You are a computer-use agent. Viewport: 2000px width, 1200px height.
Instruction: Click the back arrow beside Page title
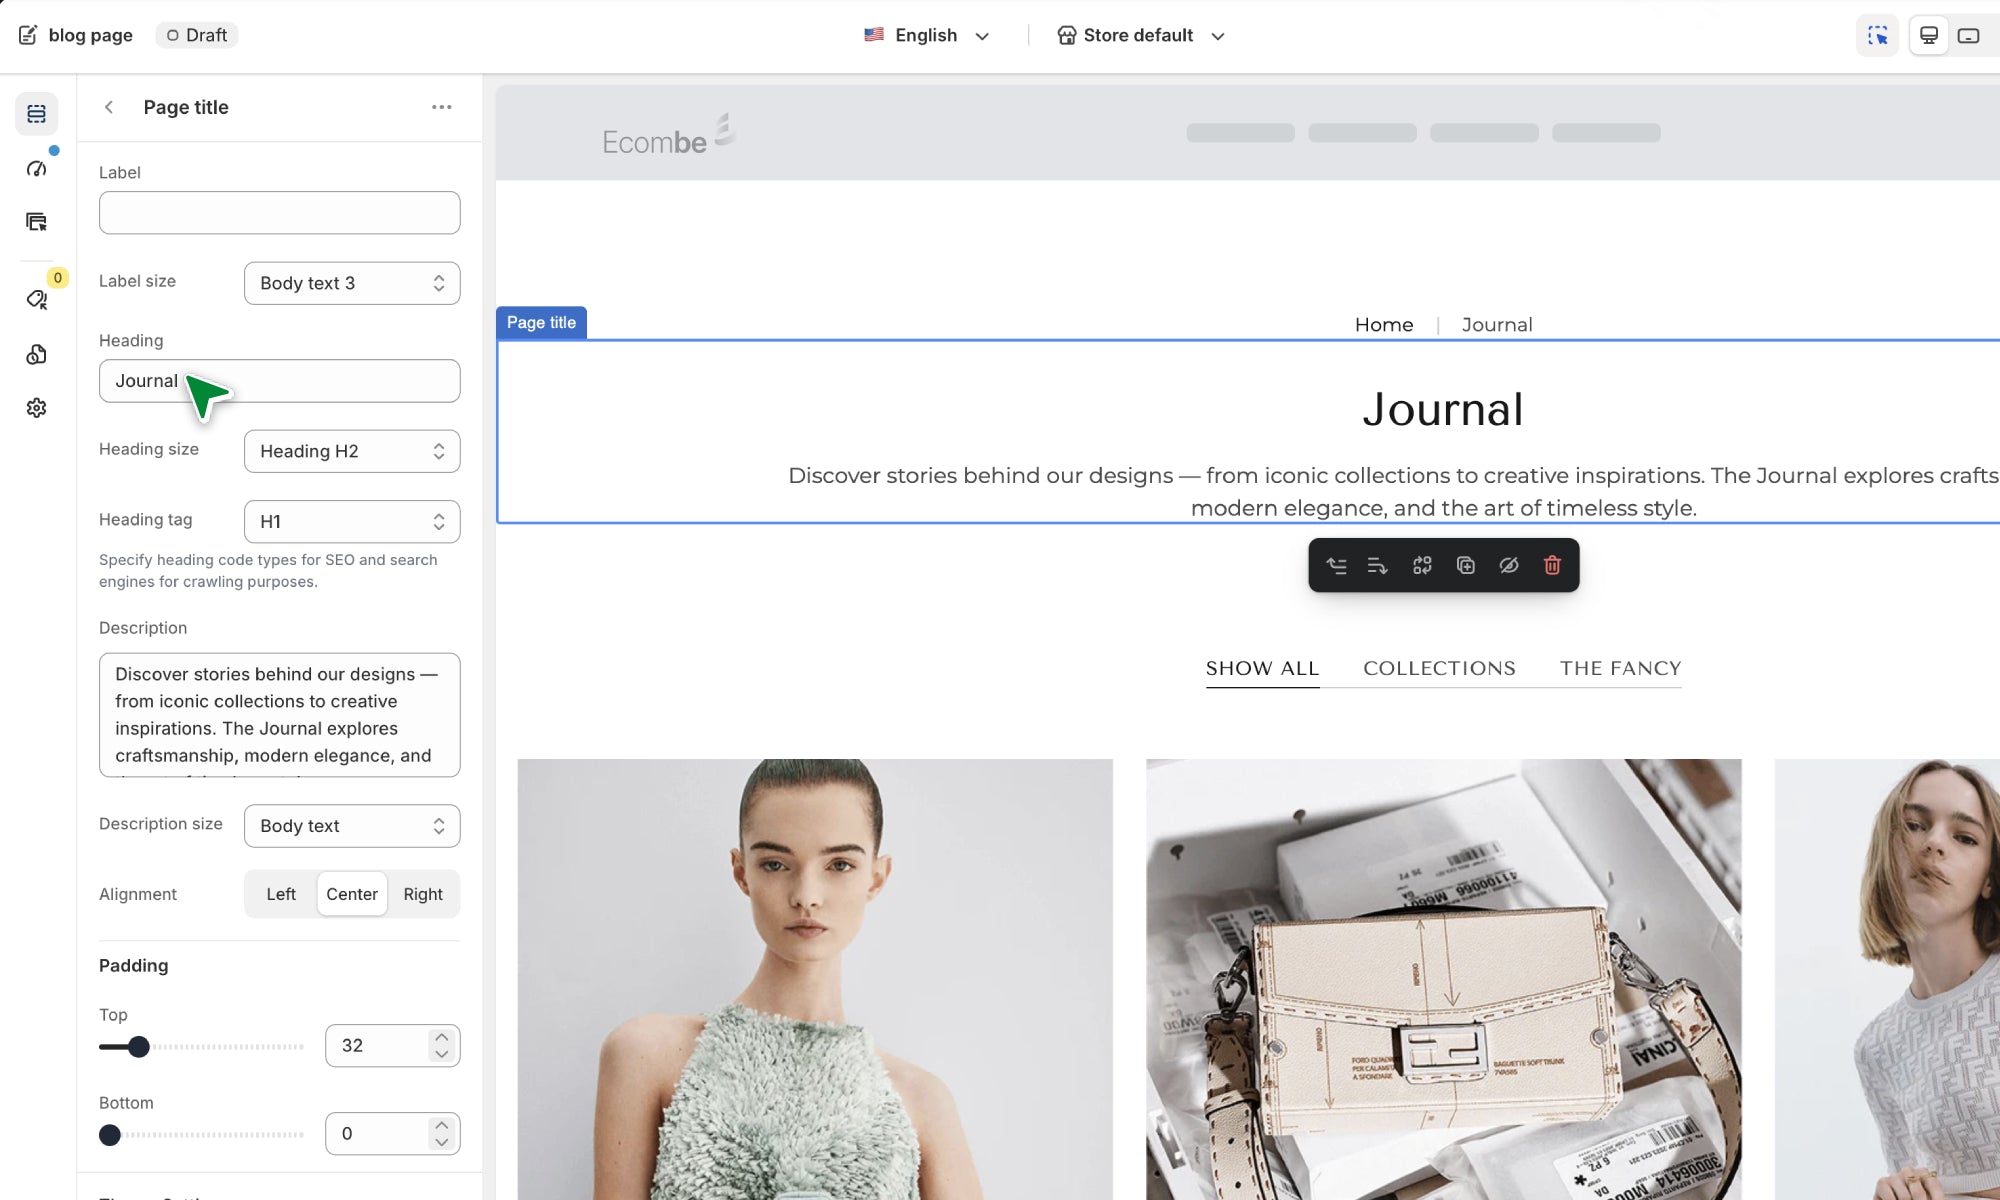point(109,107)
